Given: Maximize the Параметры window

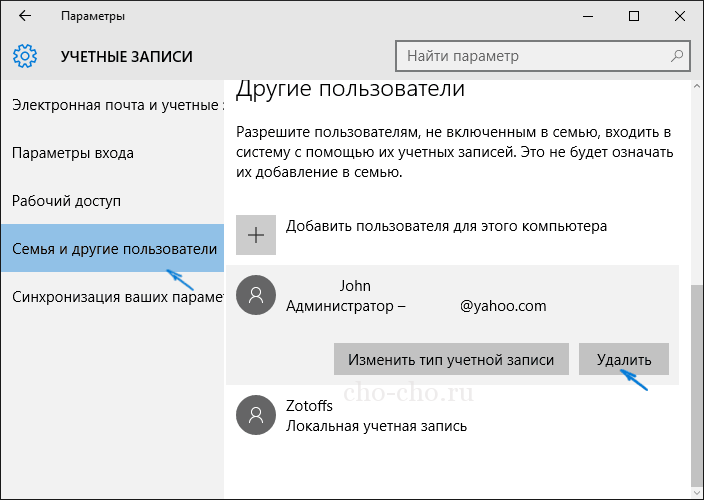Looking at the screenshot, I should (x=633, y=17).
